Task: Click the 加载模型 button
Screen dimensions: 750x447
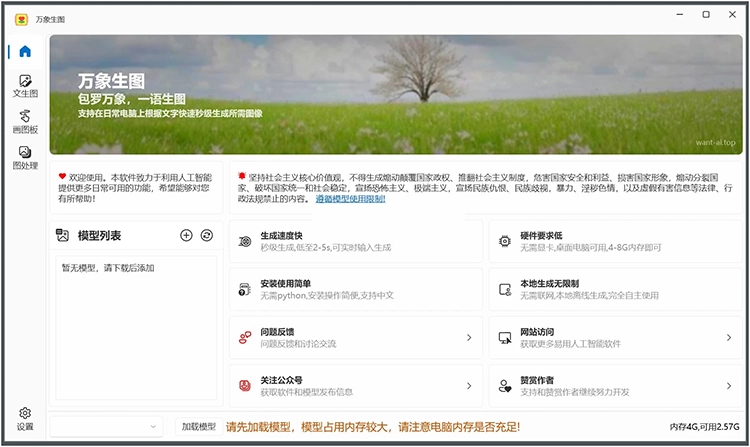Action: [x=198, y=427]
